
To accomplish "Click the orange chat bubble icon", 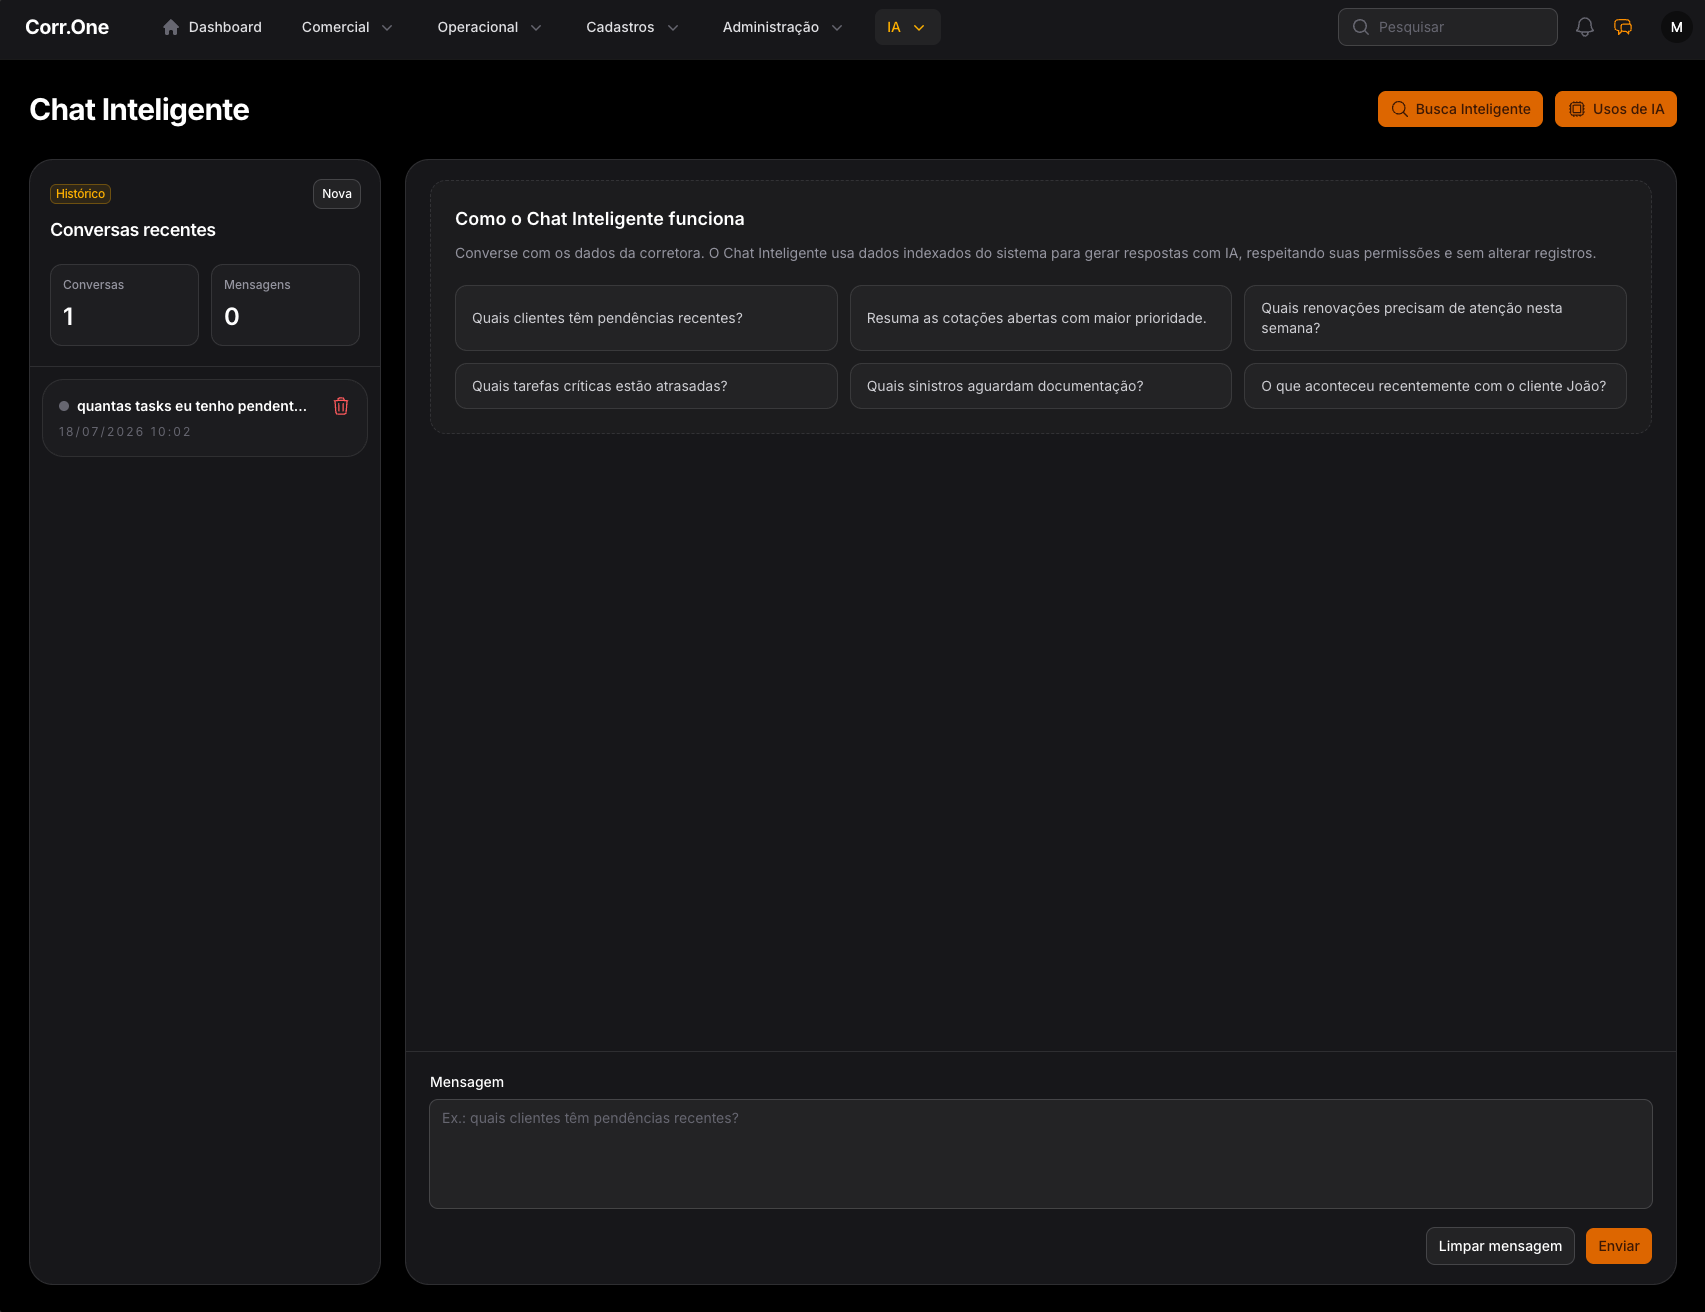I will pyautogui.click(x=1623, y=27).
